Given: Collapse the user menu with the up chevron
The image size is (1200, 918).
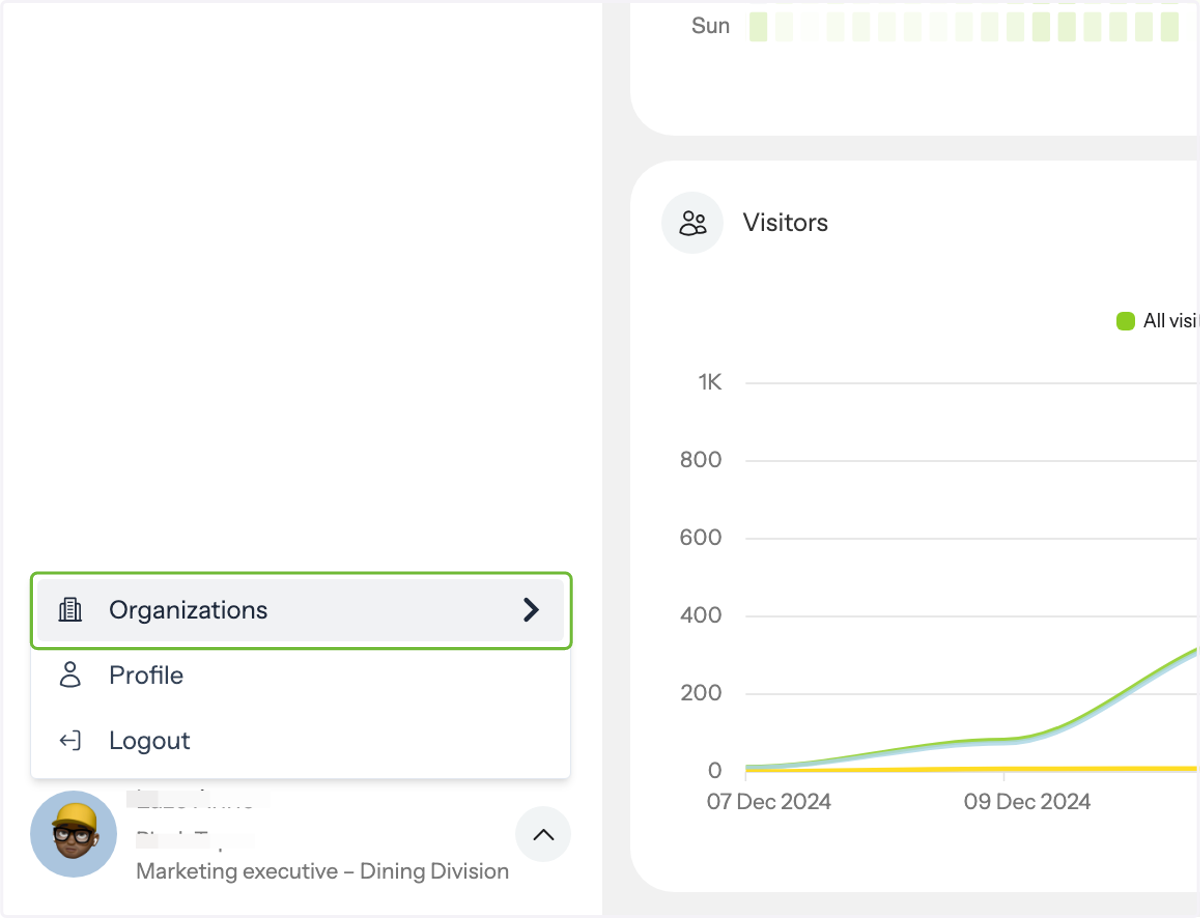Looking at the screenshot, I should coord(543,834).
